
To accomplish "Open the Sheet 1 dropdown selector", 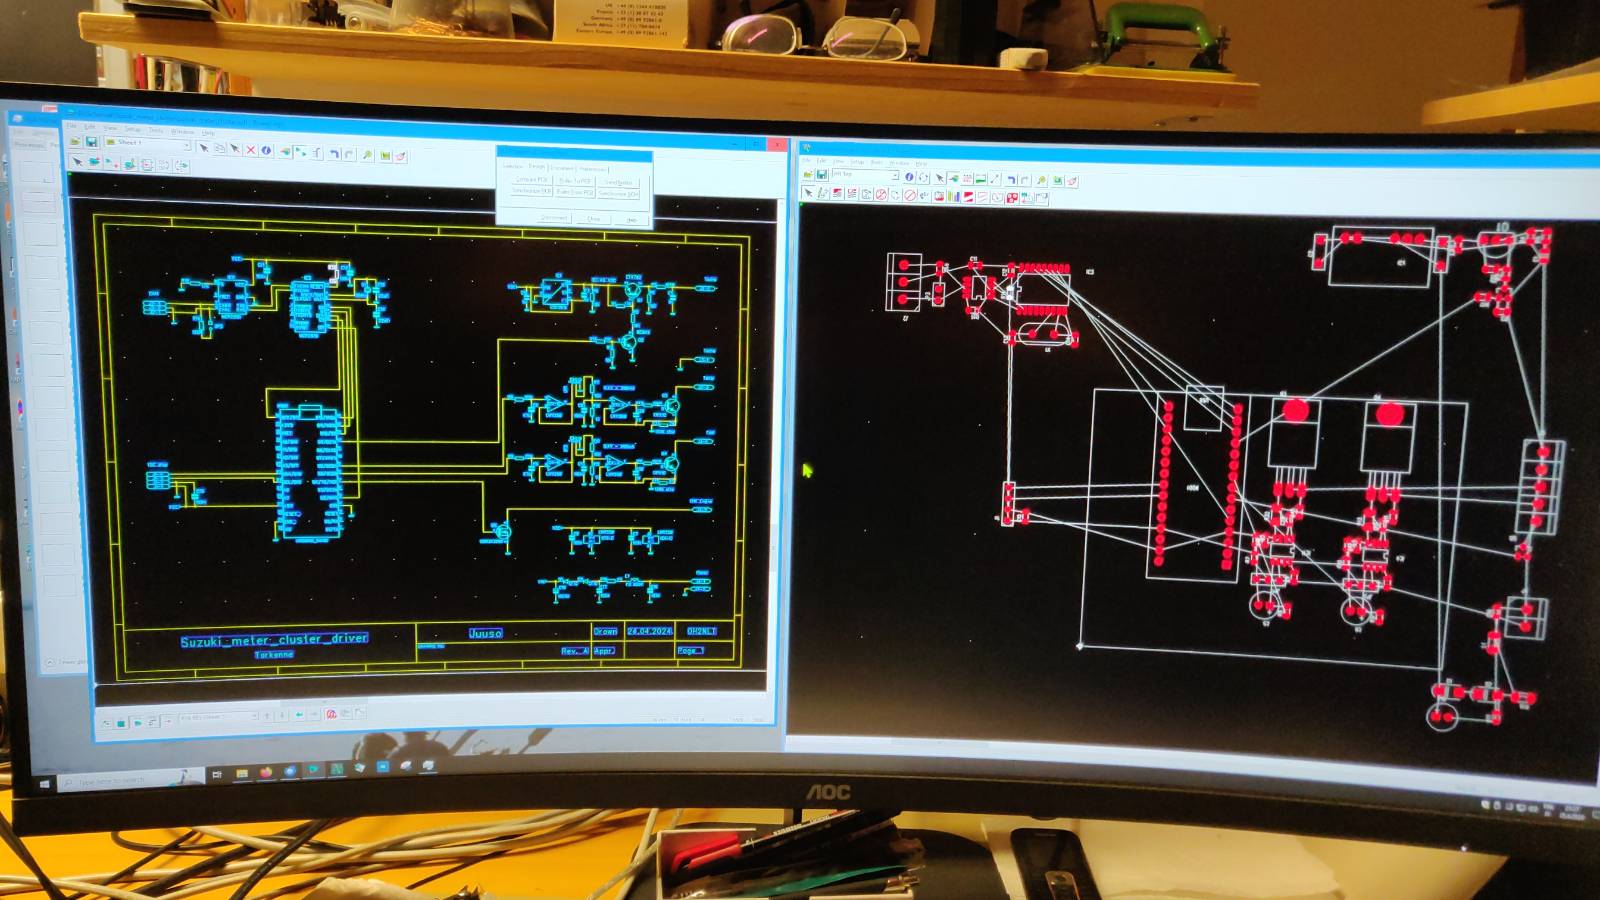I will pyautogui.click(x=186, y=145).
